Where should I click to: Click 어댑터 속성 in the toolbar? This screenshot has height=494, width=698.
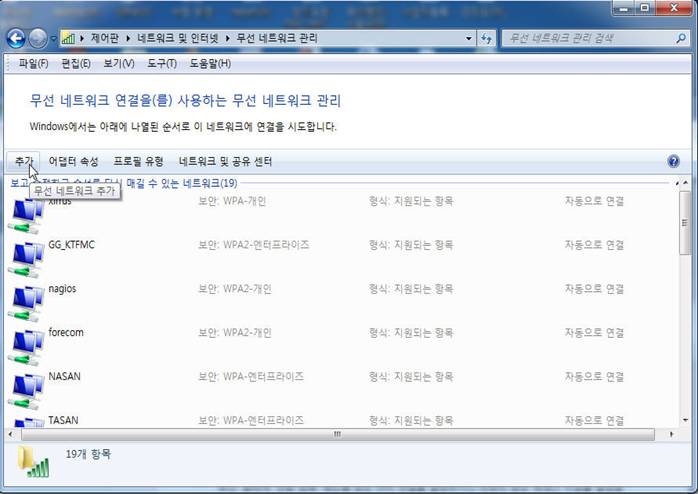73,161
